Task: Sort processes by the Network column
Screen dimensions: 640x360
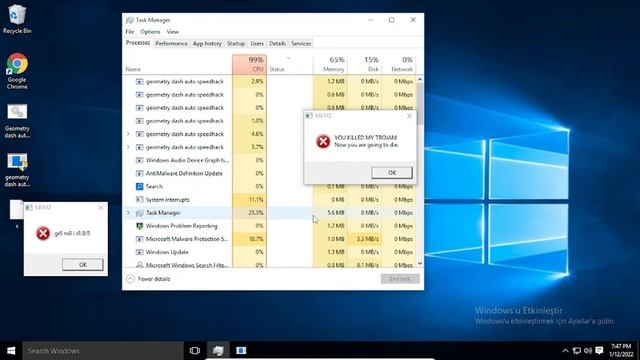Action: point(398,64)
